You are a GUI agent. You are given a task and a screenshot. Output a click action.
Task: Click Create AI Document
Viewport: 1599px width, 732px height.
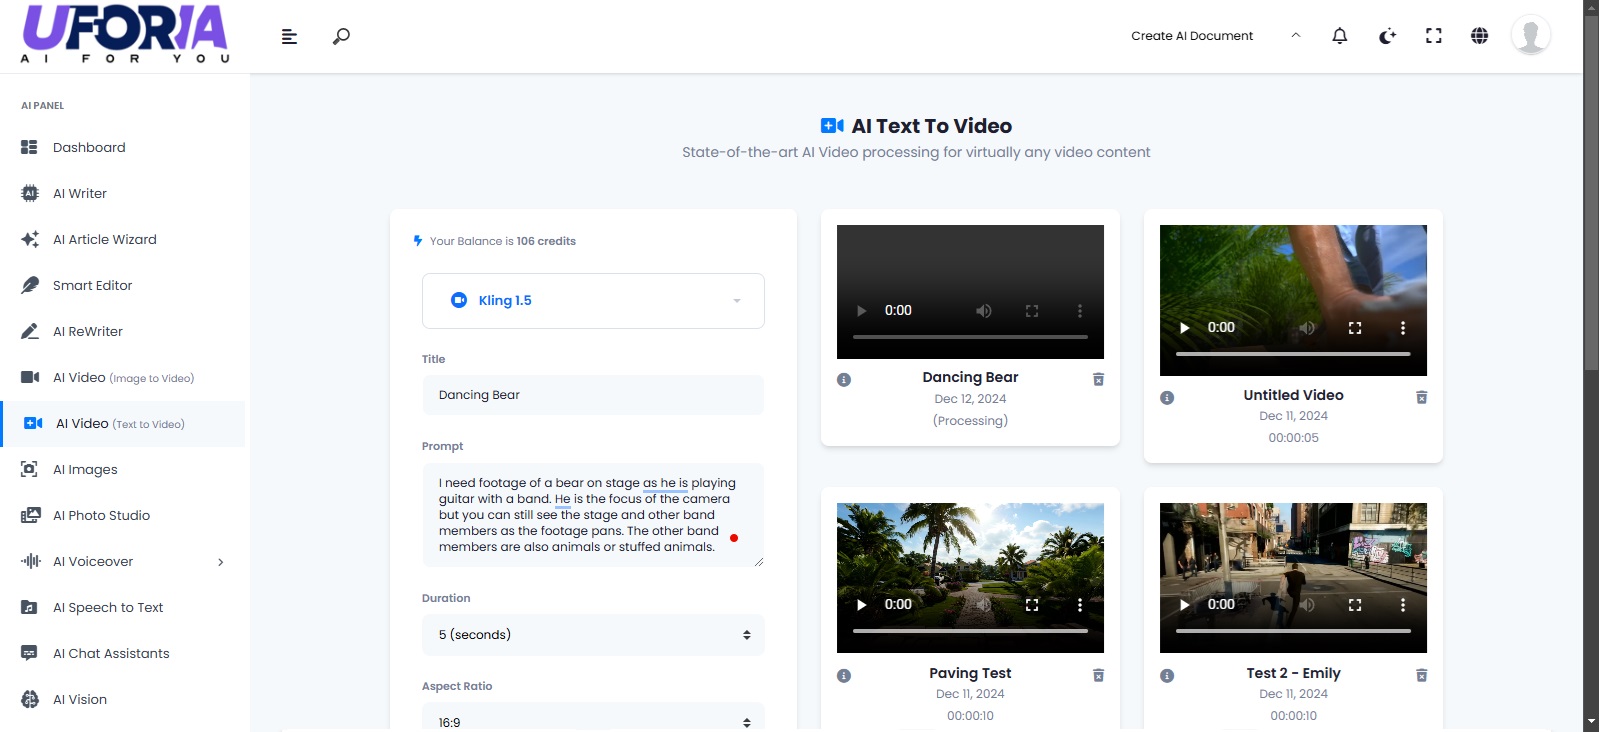click(x=1192, y=36)
